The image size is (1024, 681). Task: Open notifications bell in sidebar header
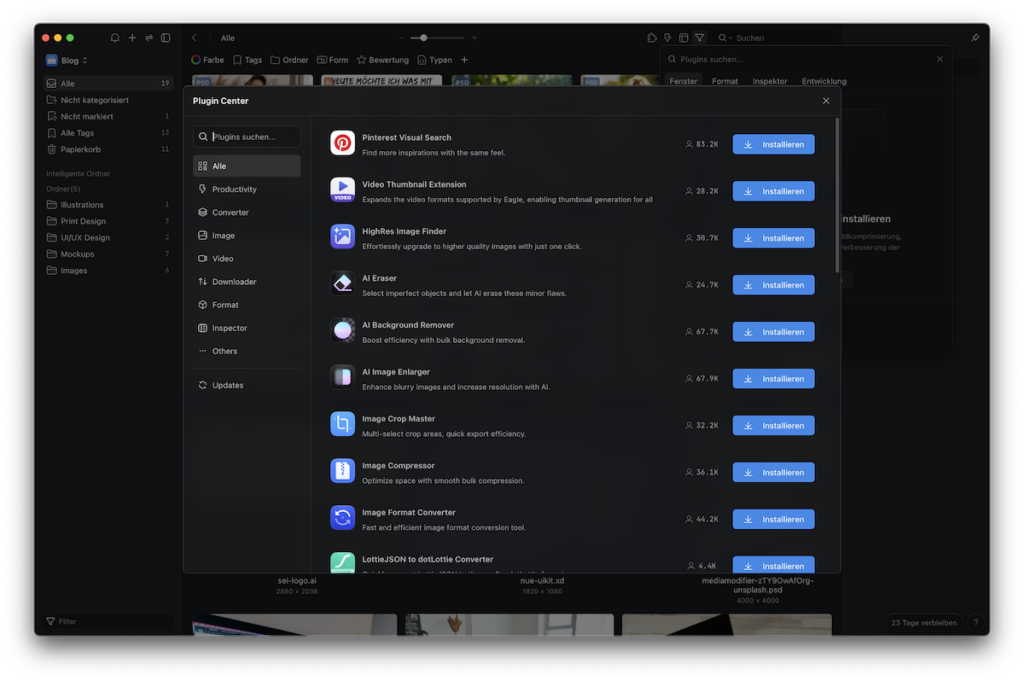115,38
